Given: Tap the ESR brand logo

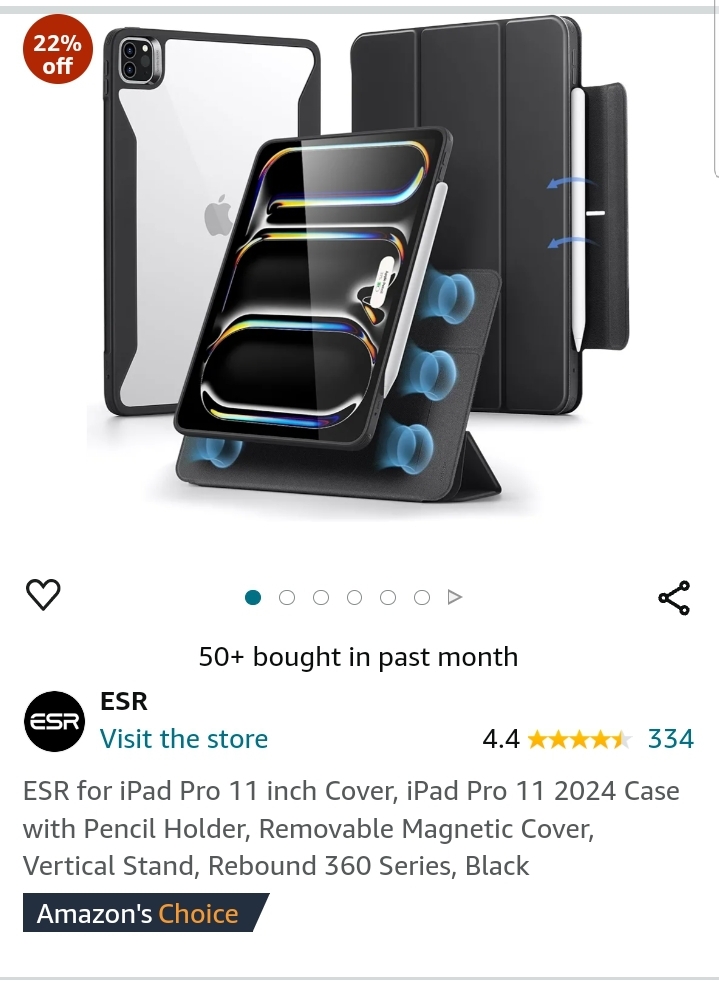Looking at the screenshot, I should click(54, 721).
